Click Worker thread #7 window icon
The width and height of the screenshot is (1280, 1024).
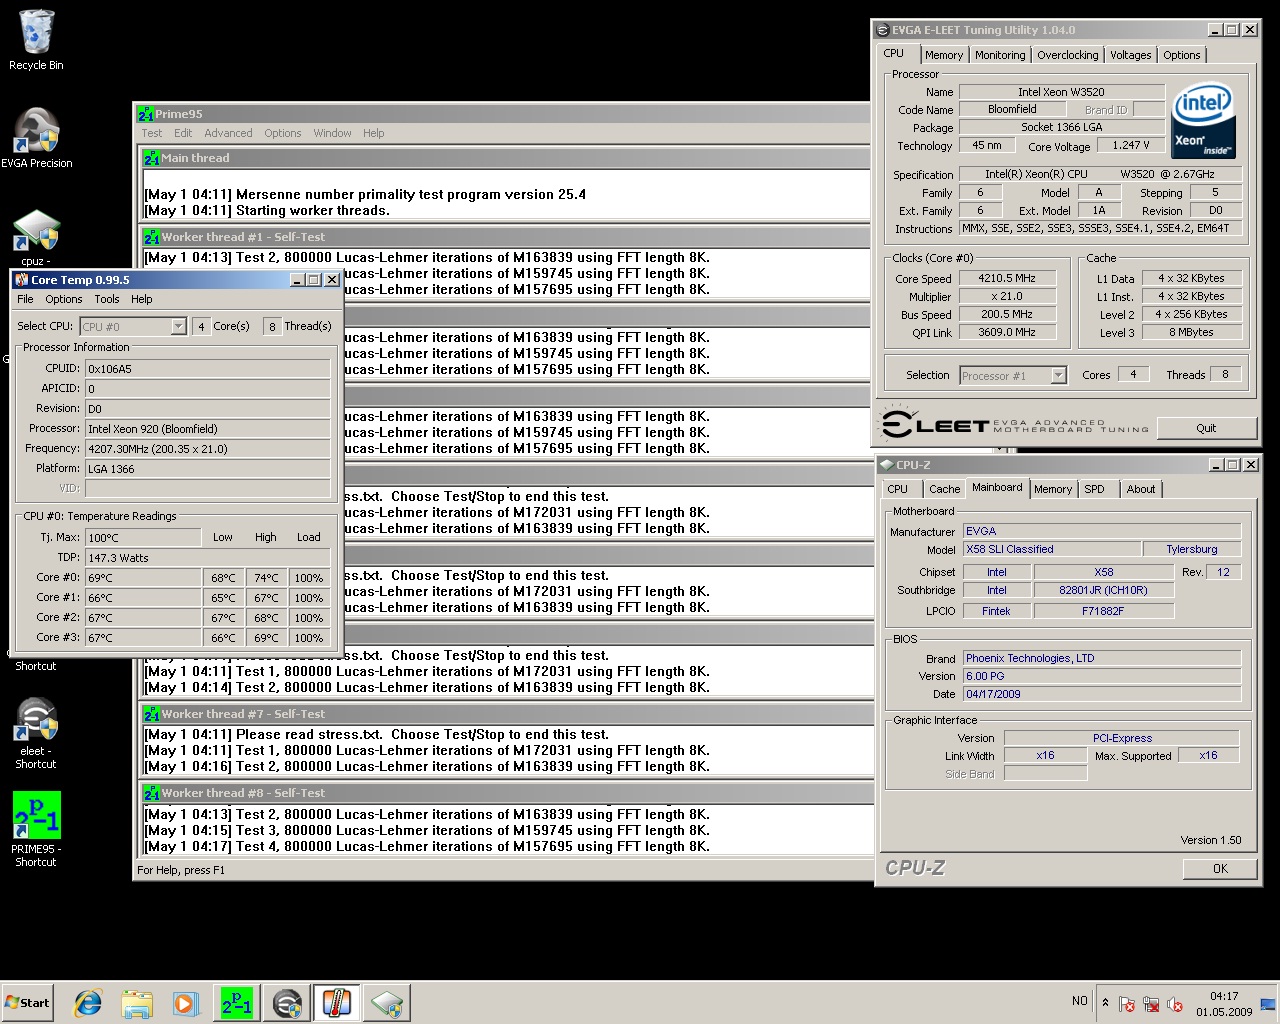click(x=152, y=714)
